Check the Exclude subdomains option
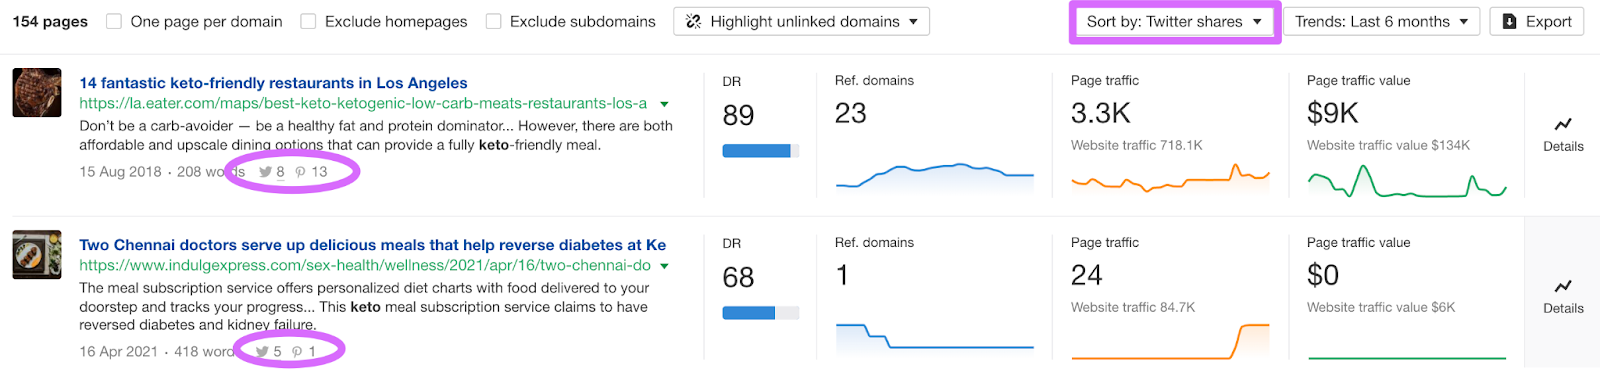This screenshot has width=1600, height=369. coord(493,21)
